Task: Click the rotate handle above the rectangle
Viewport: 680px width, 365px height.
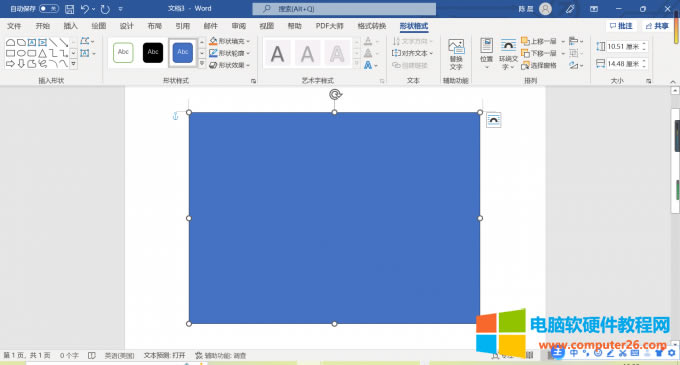Action: point(335,94)
